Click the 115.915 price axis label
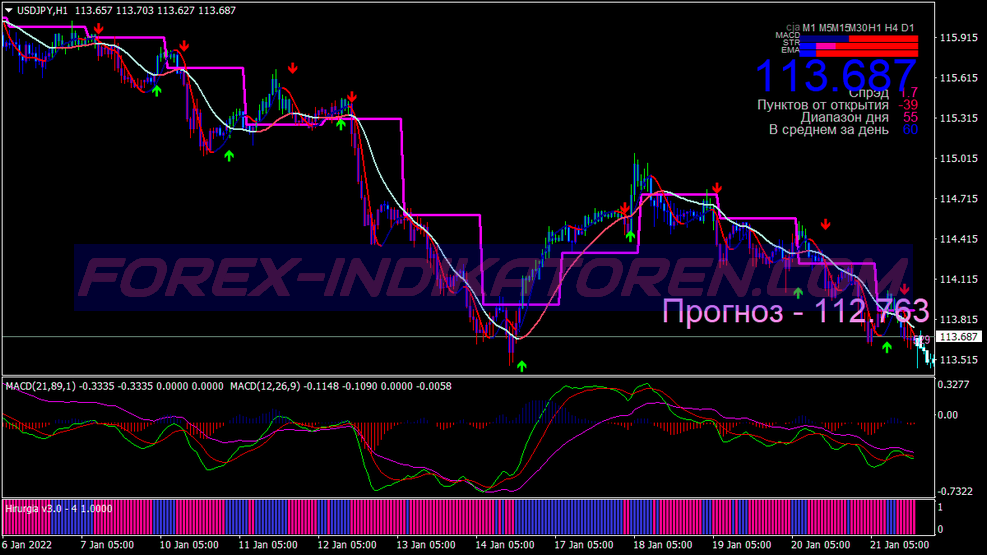Image resolution: width=987 pixels, height=555 pixels. pyautogui.click(x=958, y=38)
